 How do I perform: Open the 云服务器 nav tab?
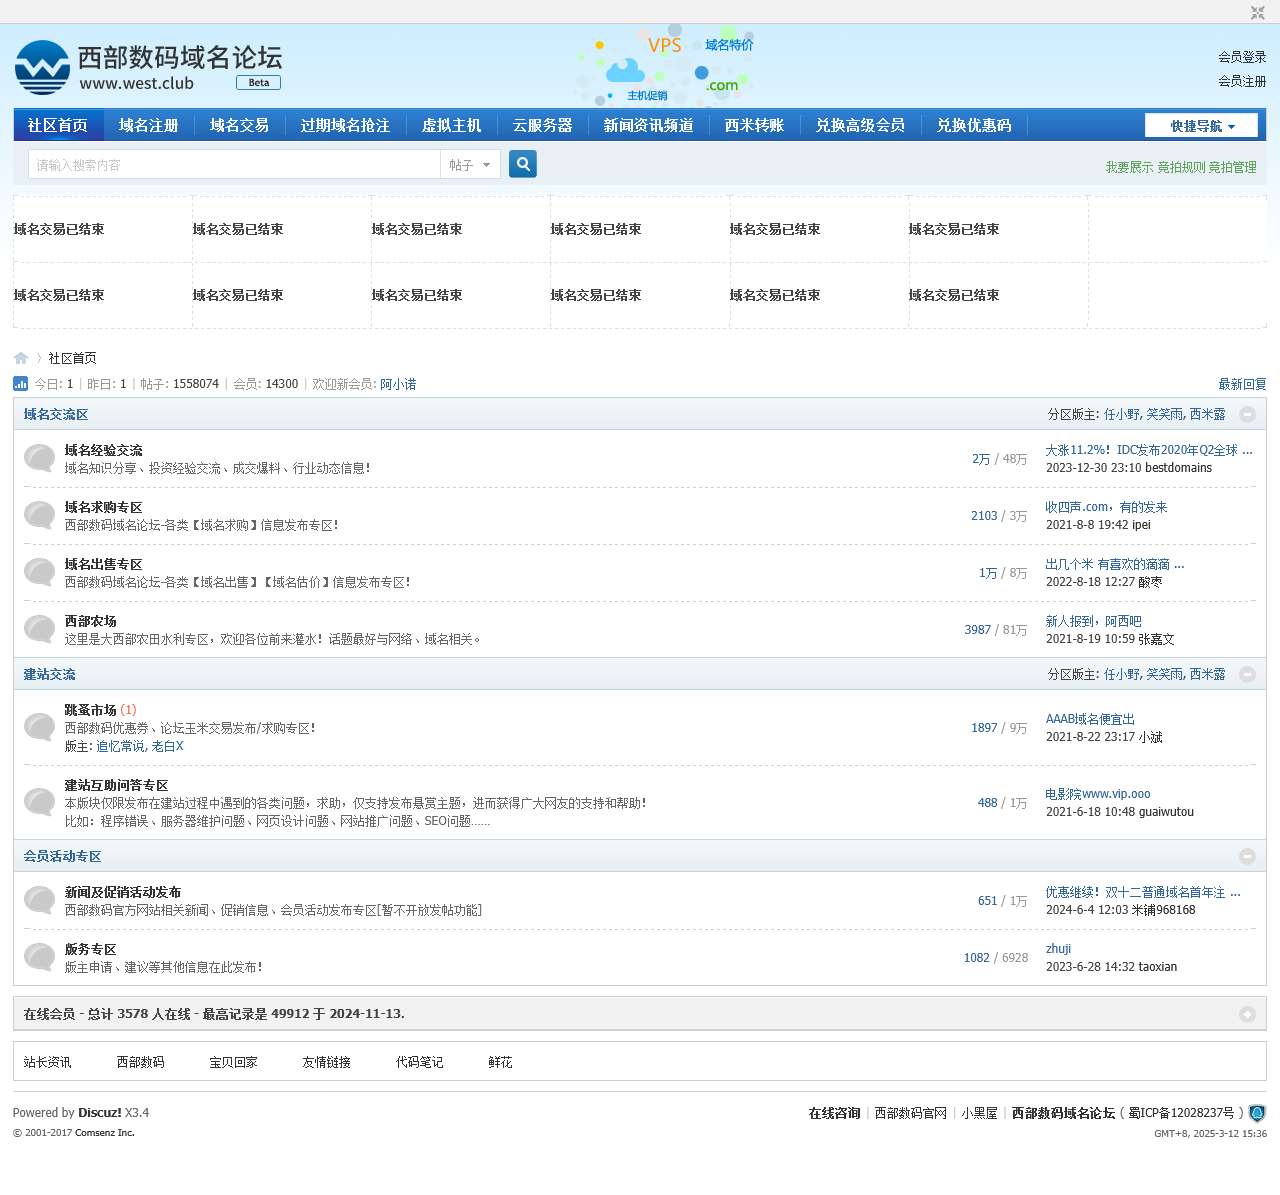[543, 125]
